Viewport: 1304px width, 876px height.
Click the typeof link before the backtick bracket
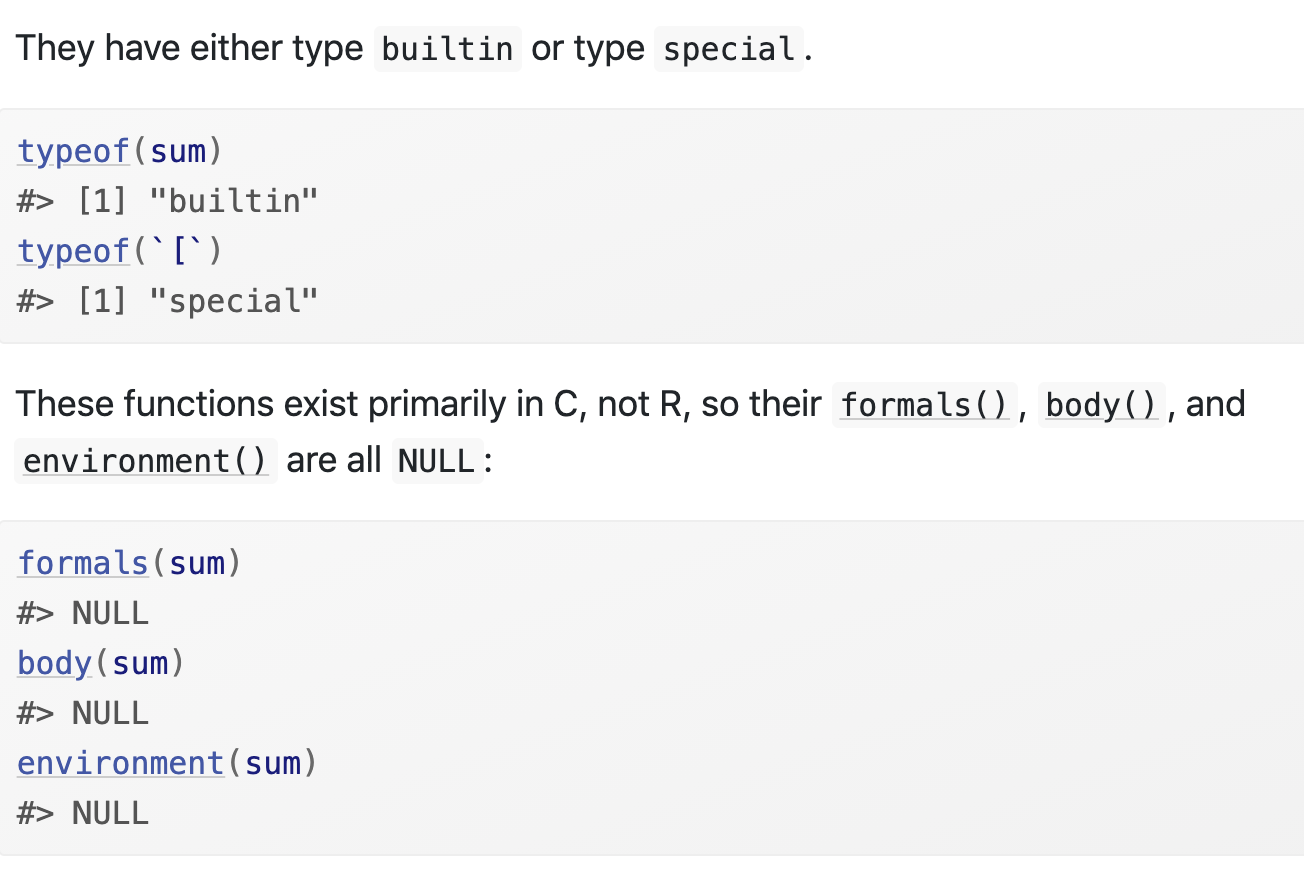[74, 251]
